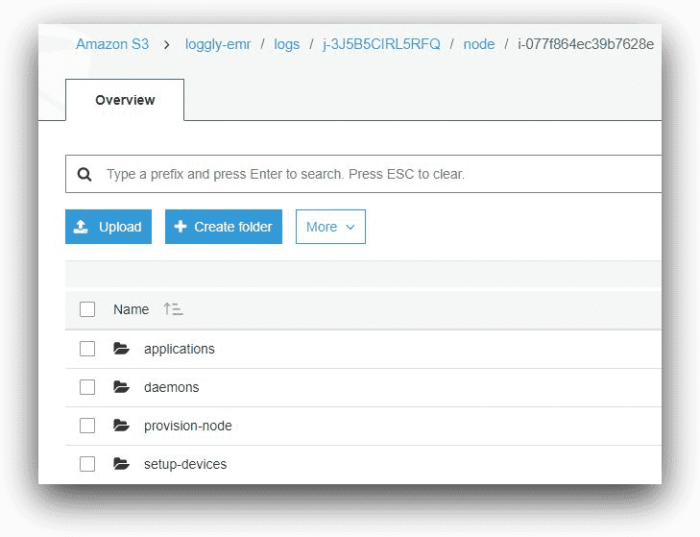Switch to the Overview tab
Screen dimensions: 700x537
coord(125,100)
